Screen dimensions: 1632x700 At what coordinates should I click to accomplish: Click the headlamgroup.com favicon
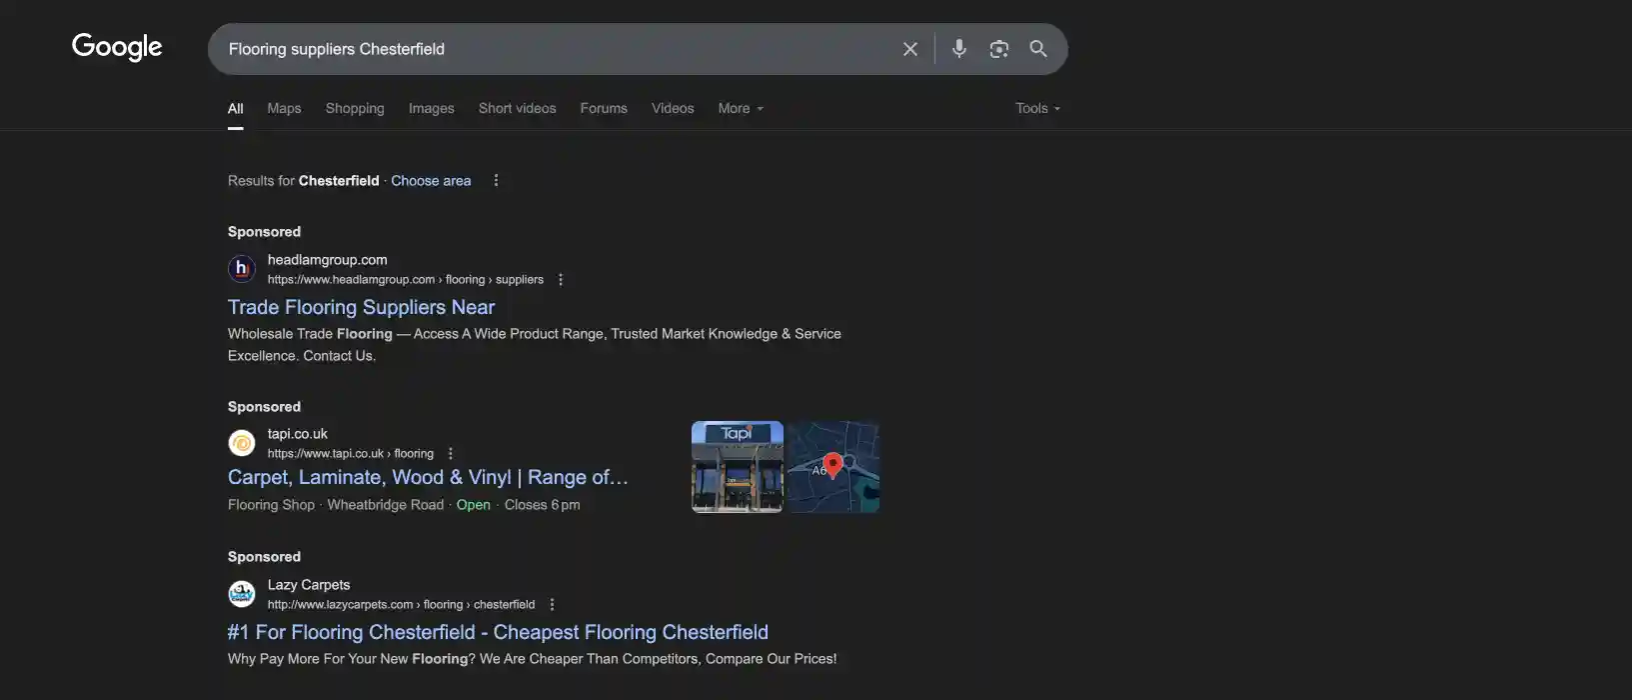(242, 269)
